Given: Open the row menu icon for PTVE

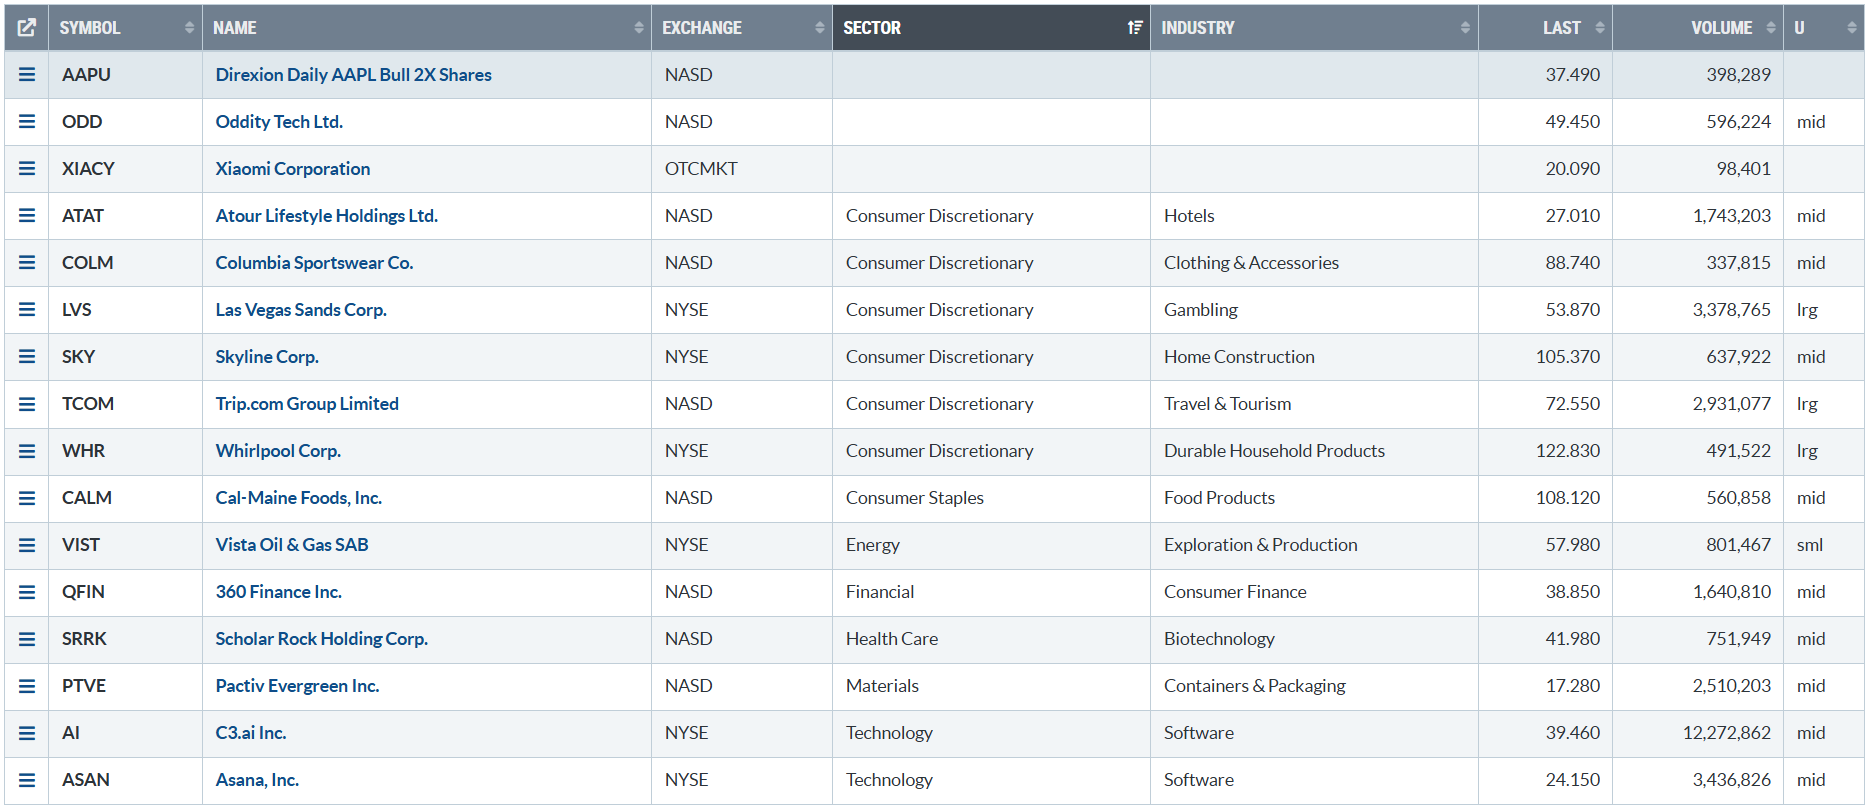Looking at the screenshot, I should pyautogui.click(x=27, y=686).
